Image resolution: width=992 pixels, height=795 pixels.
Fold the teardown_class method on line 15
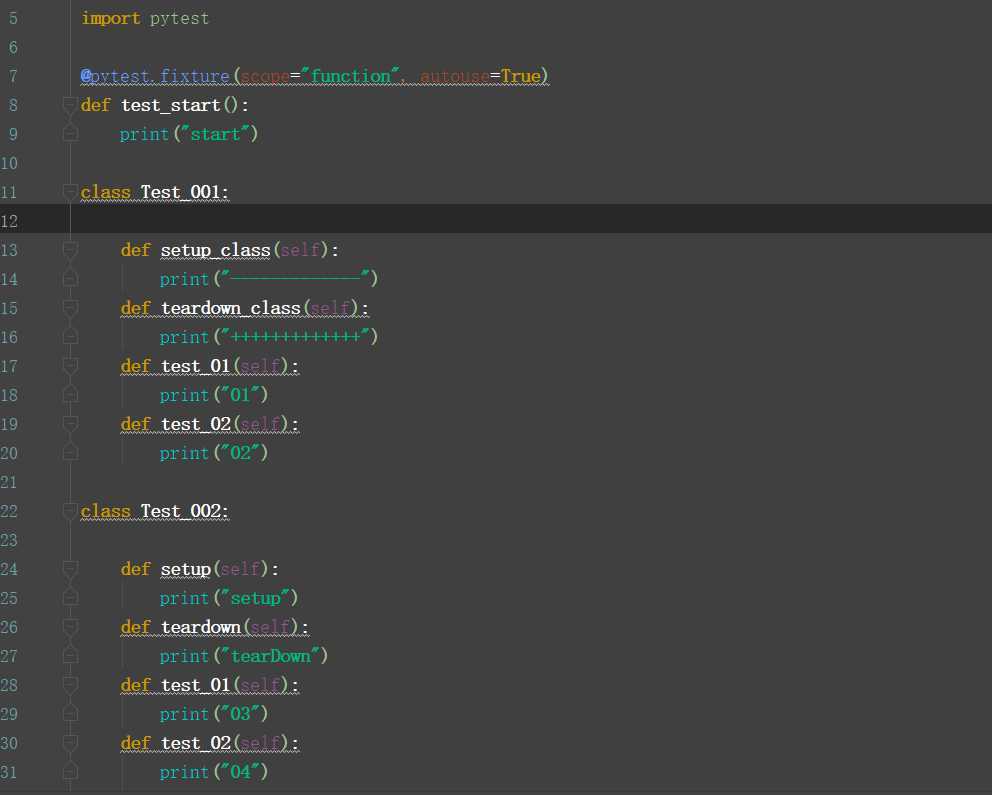pyautogui.click(x=69, y=308)
